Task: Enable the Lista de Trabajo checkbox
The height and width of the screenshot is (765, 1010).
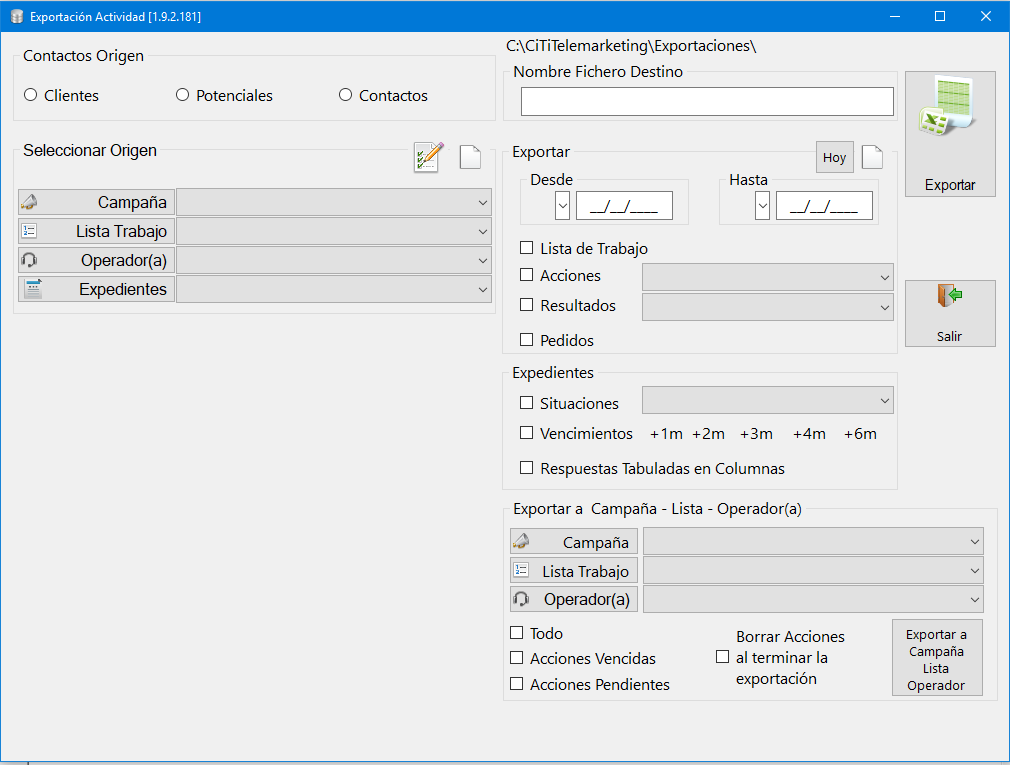Action: pyautogui.click(x=526, y=248)
